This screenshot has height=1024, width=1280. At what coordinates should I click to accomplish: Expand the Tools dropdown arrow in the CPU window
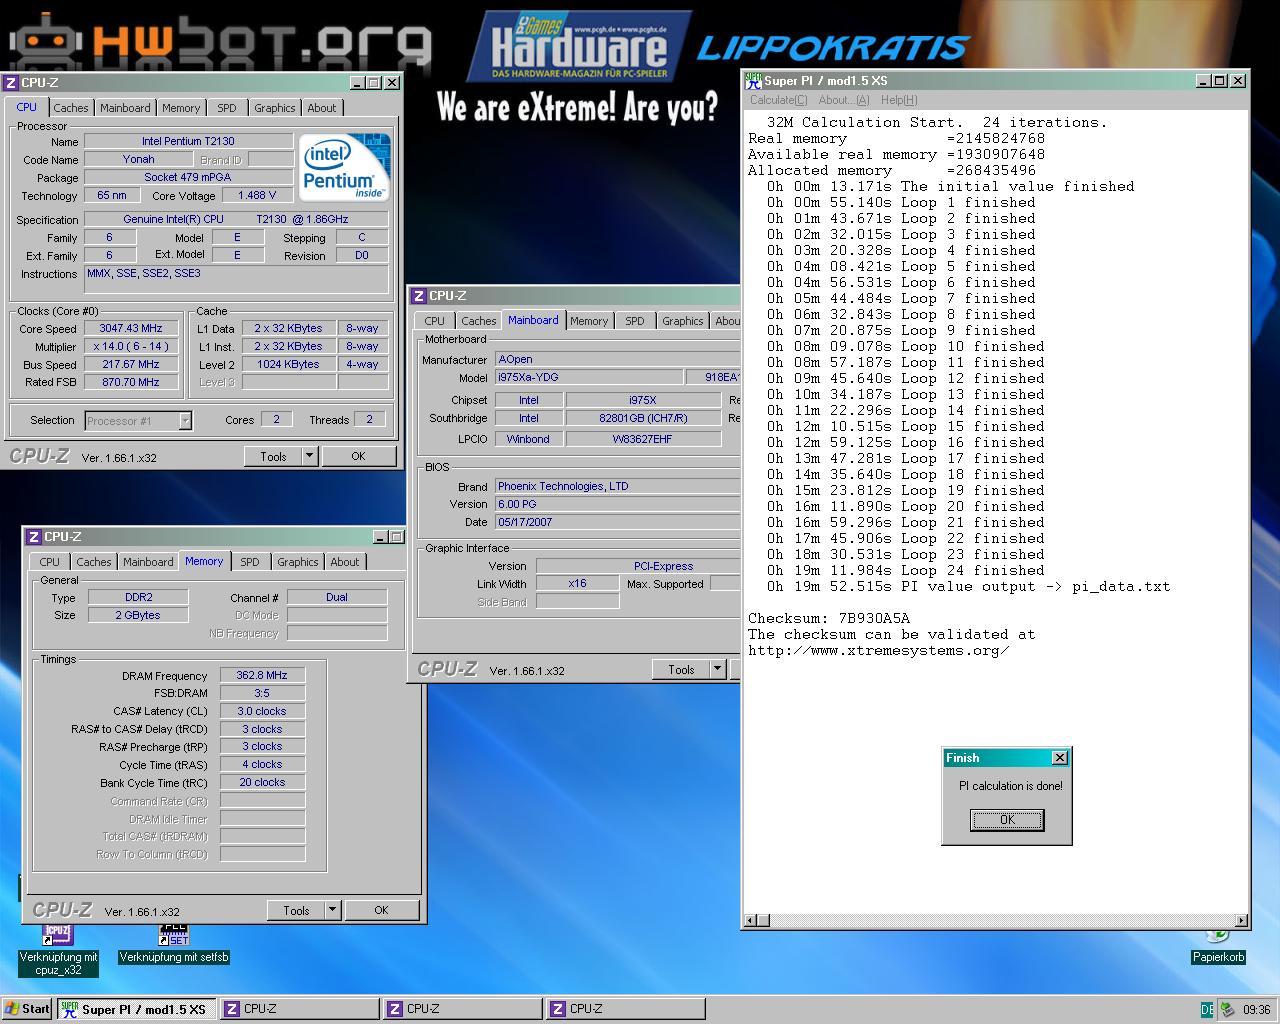click(x=310, y=457)
